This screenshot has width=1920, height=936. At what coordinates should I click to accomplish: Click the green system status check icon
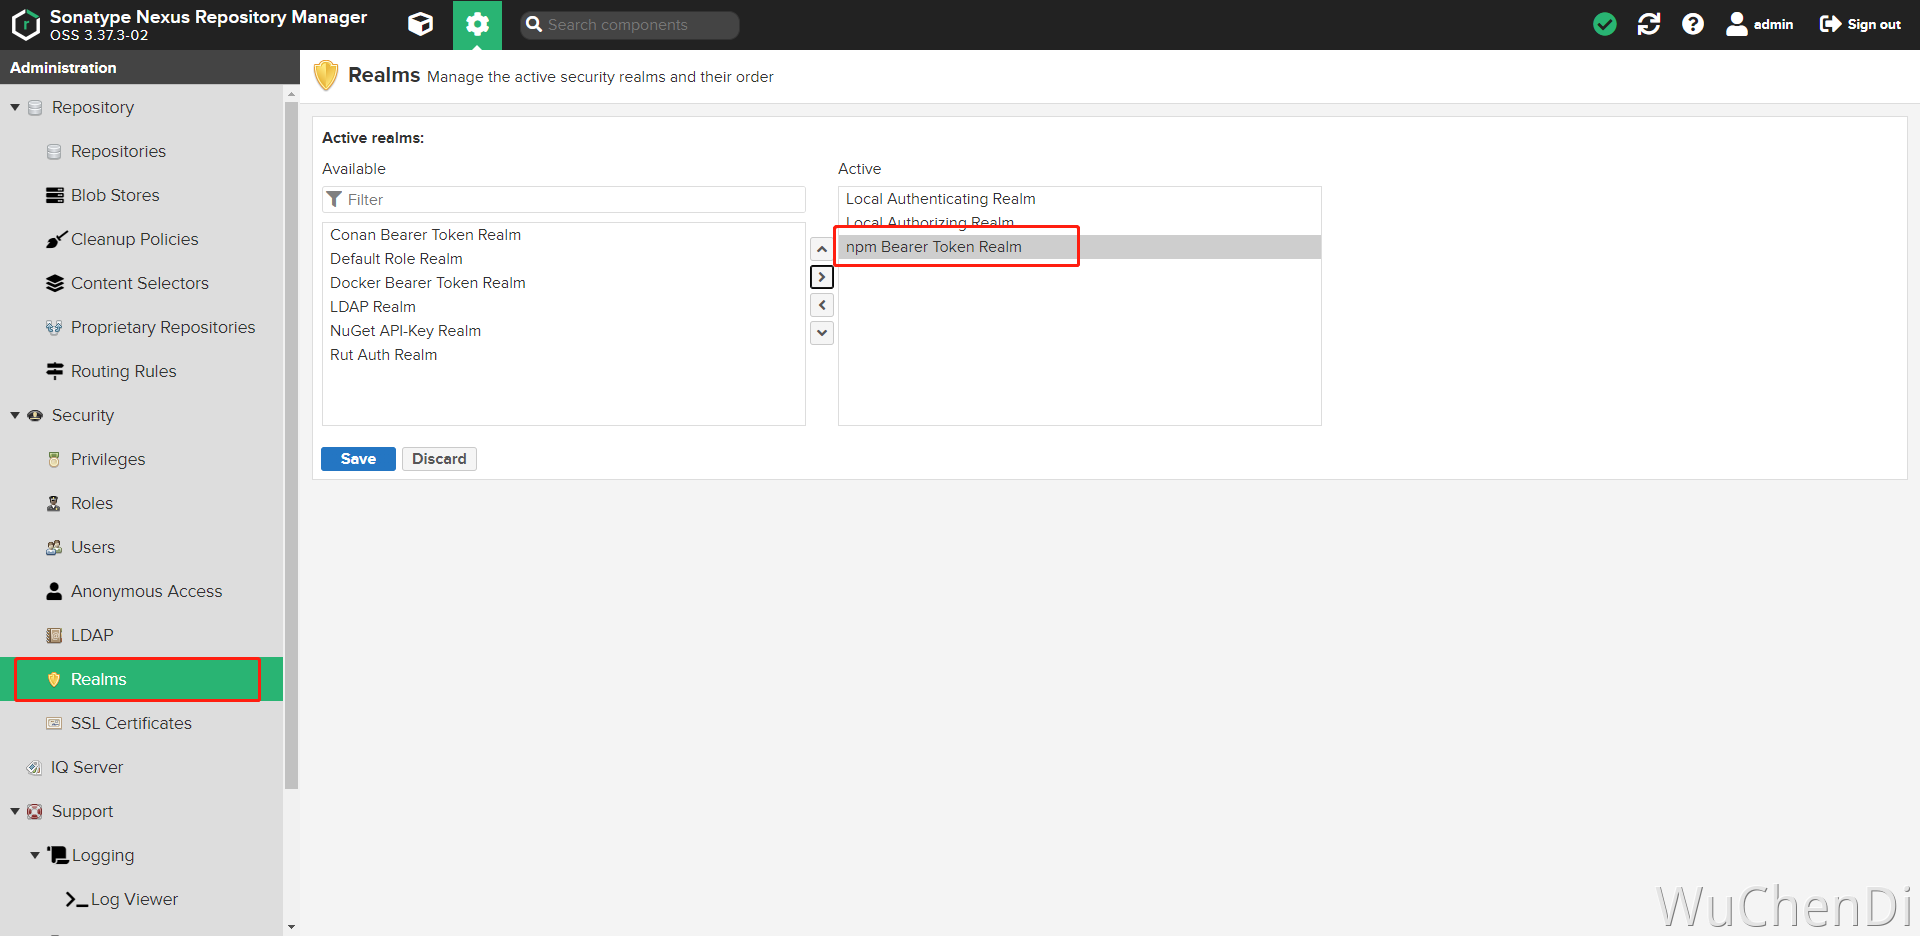pyautogui.click(x=1605, y=24)
